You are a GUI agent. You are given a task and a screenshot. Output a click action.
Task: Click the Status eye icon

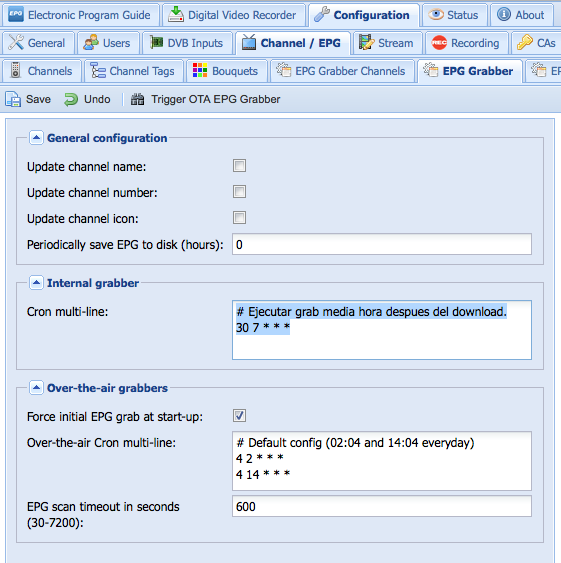(436, 15)
